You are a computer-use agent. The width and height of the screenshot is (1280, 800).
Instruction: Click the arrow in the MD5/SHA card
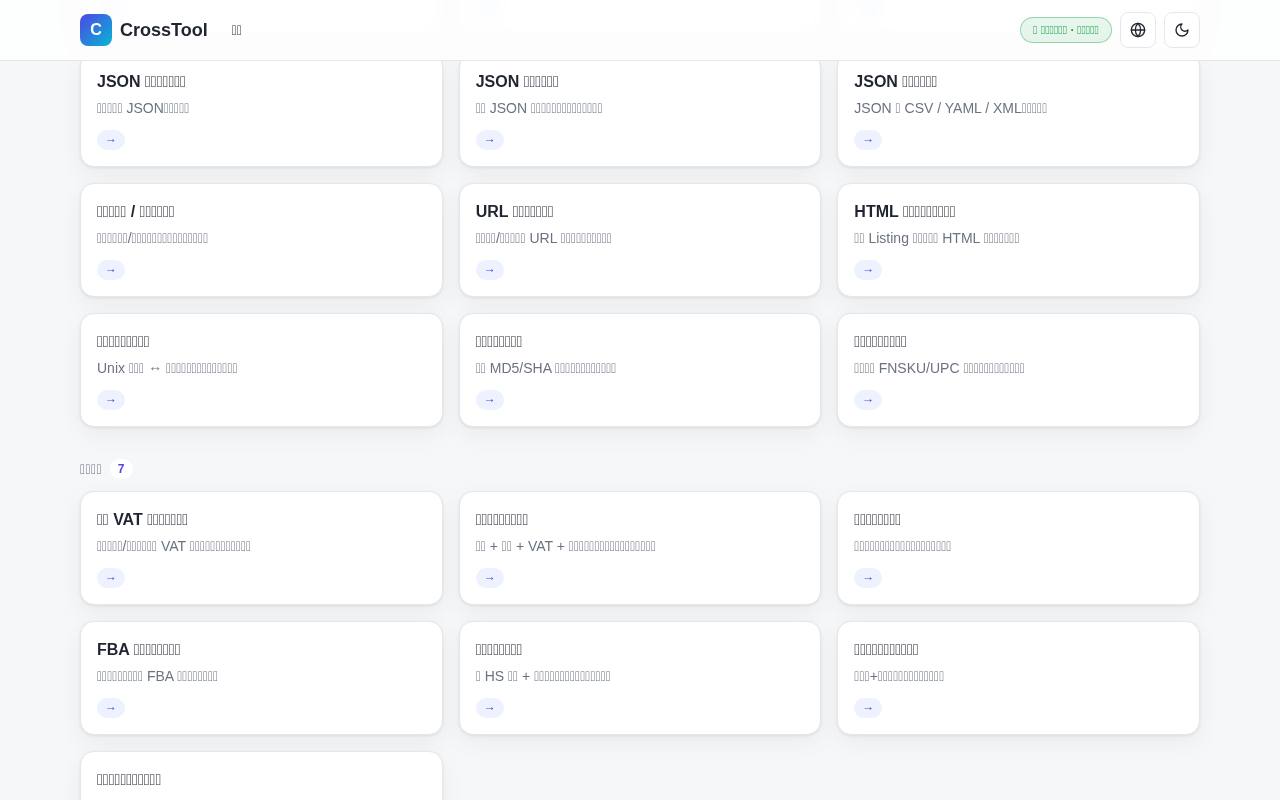click(x=490, y=400)
